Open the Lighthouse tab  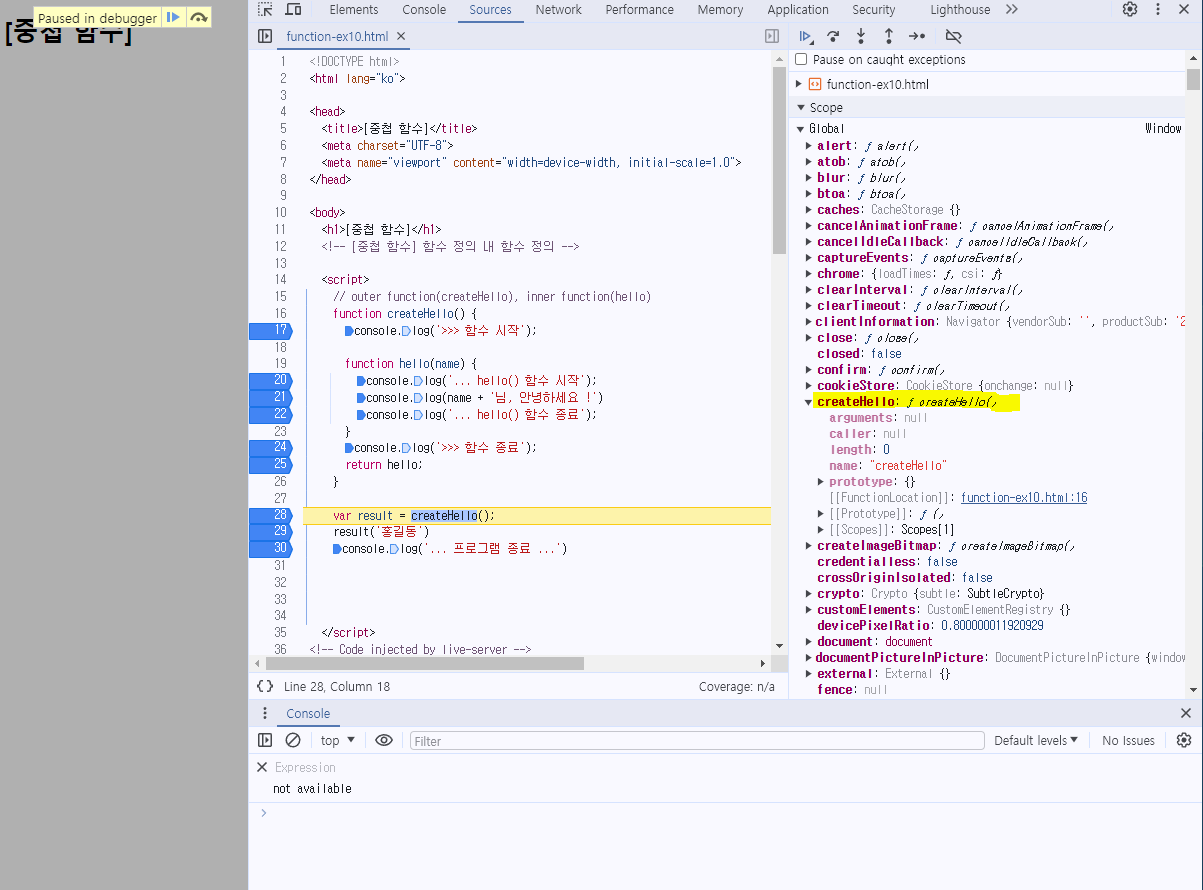960,10
